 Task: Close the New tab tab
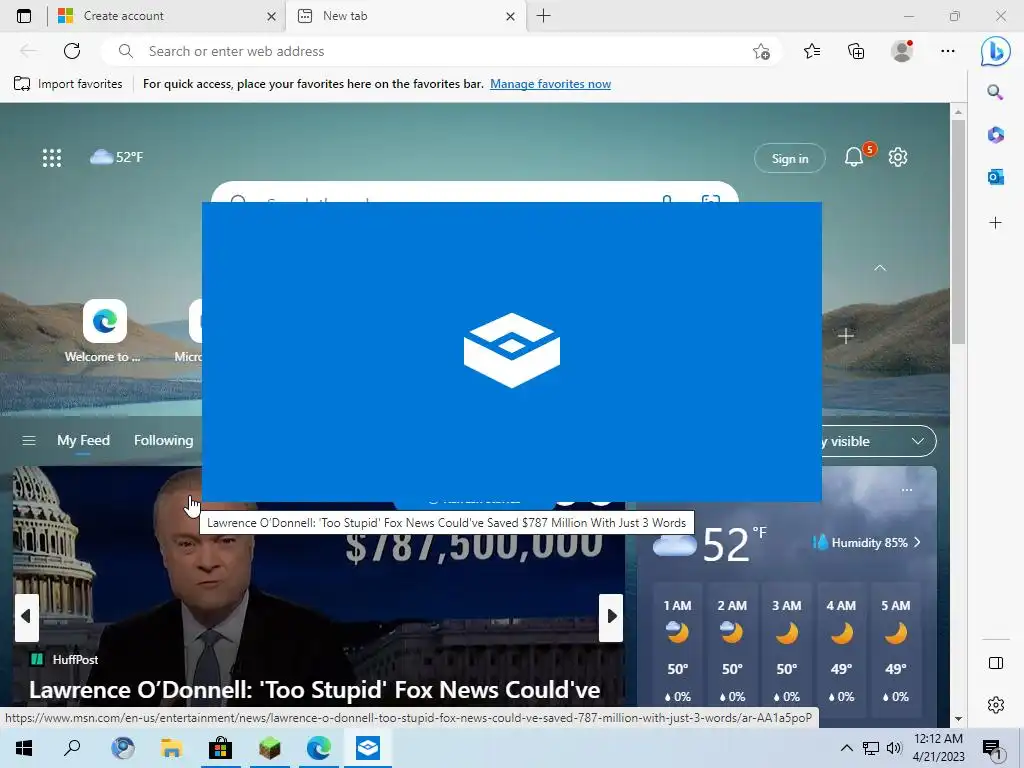[511, 16]
